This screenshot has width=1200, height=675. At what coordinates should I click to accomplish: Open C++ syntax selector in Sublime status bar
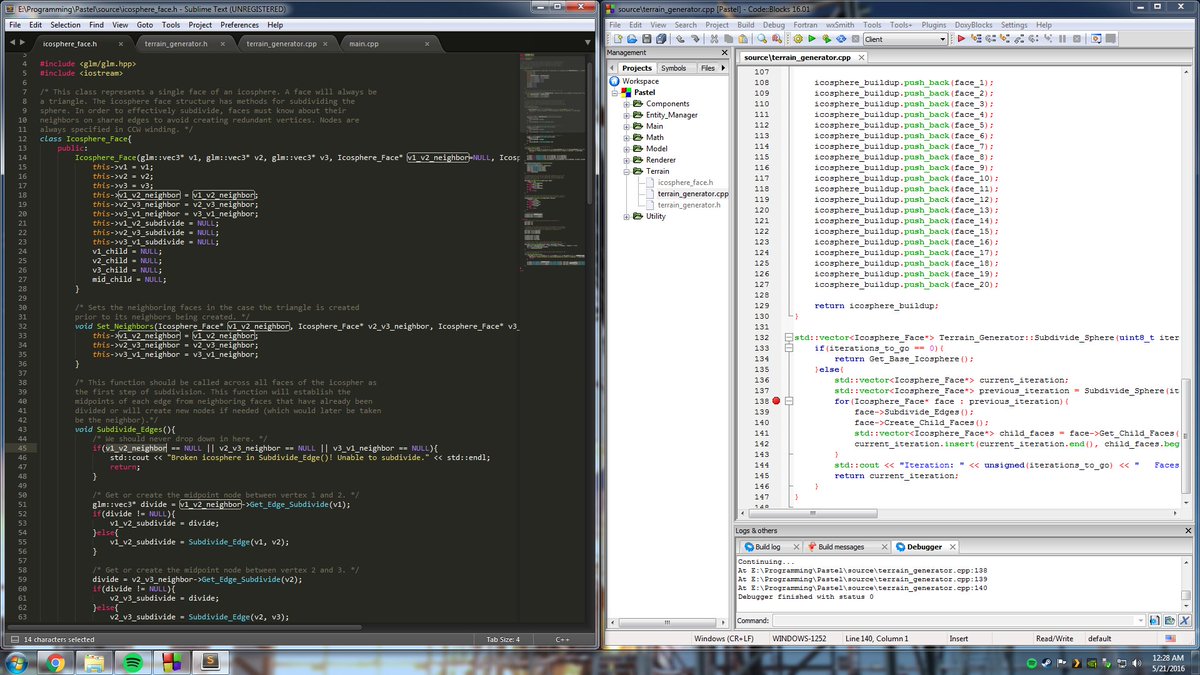[562, 639]
